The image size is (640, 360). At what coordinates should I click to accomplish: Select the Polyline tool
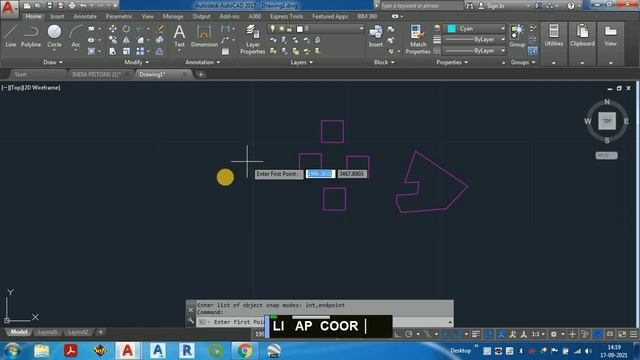coord(31,36)
